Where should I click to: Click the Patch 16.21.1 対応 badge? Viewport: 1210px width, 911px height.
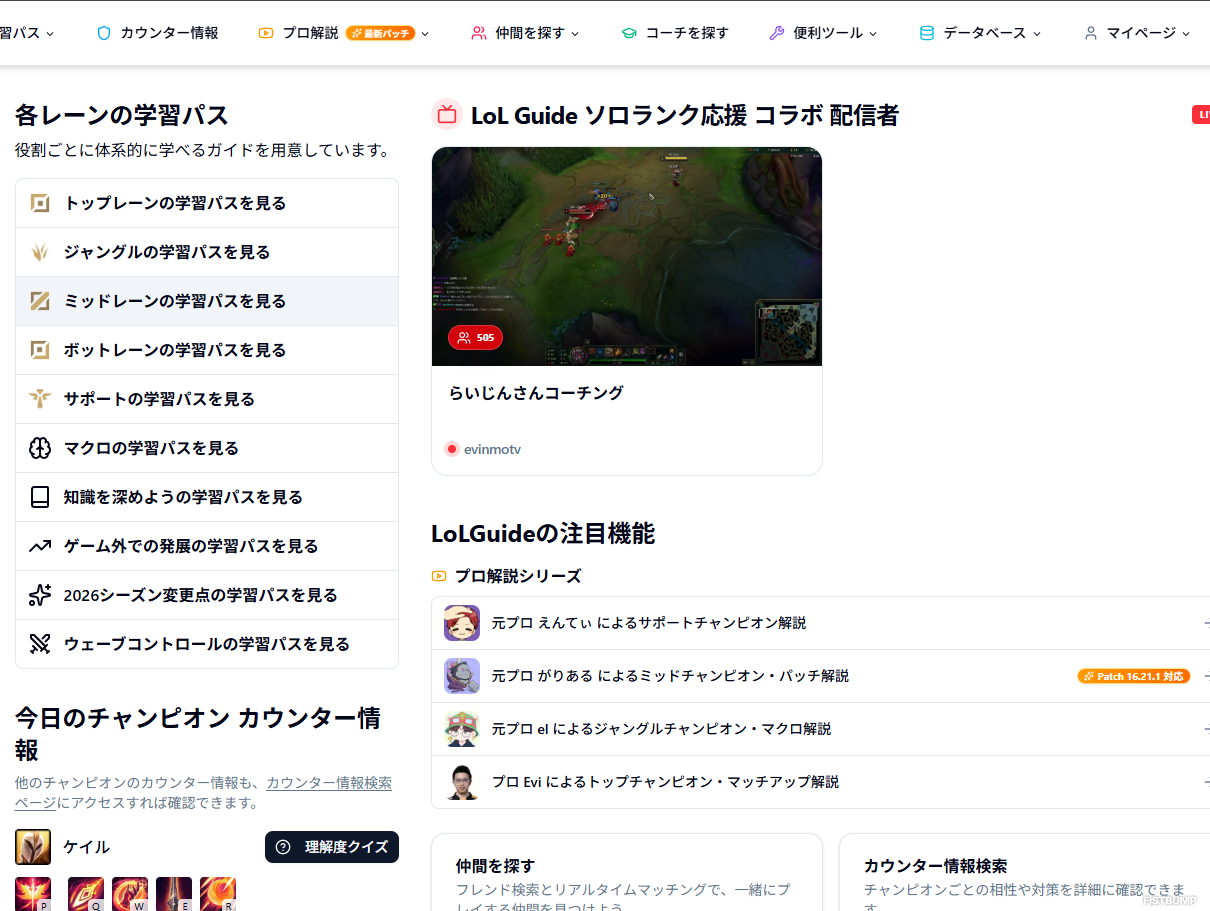(x=1134, y=676)
